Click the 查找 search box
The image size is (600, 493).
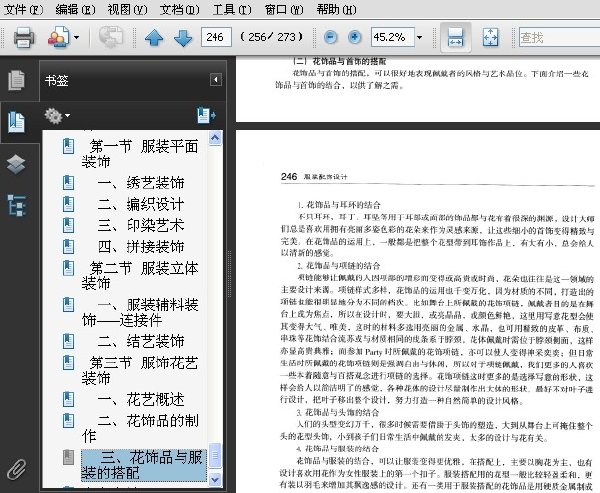click(559, 37)
